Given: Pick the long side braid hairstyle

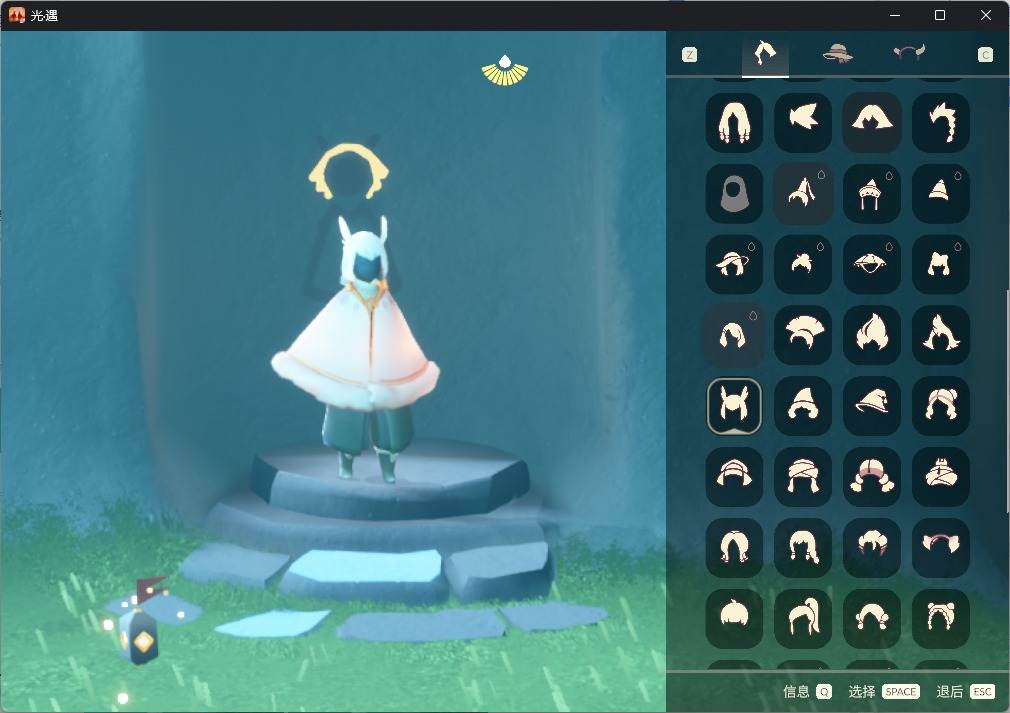Looking at the screenshot, I should [x=941, y=122].
